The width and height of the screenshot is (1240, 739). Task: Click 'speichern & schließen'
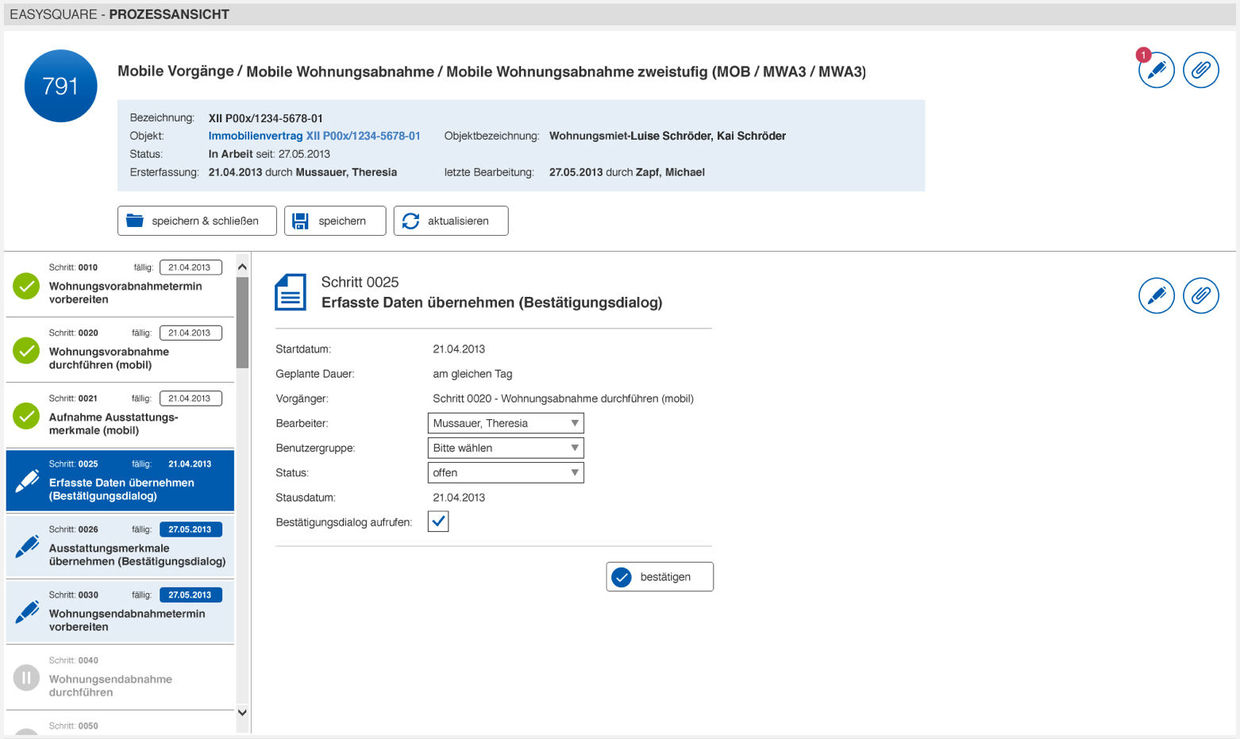(196, 220)
